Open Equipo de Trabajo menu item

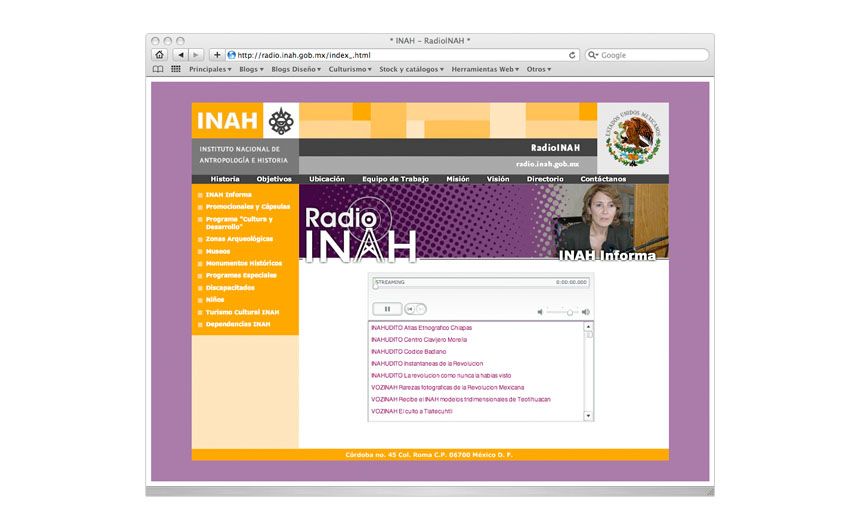tap(395, 179)
